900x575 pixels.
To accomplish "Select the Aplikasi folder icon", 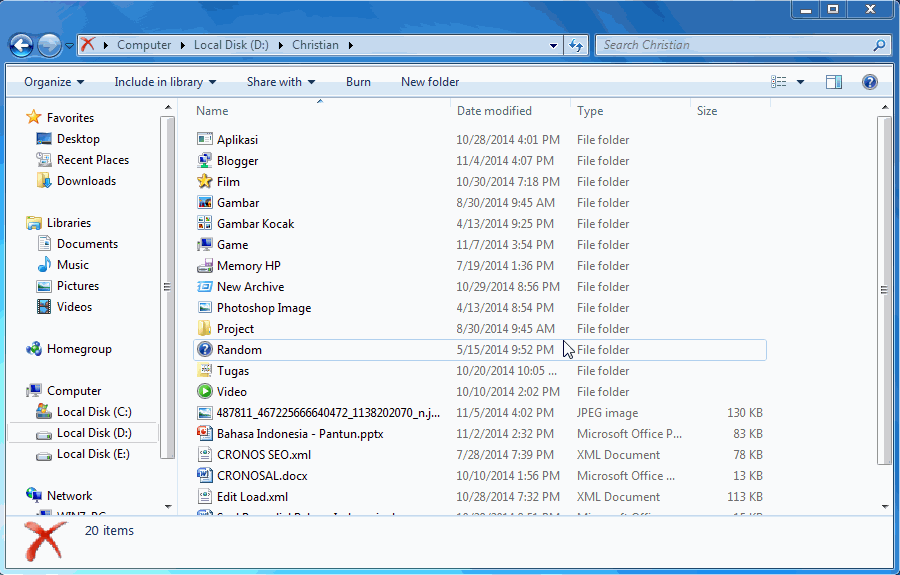I will [x=204, y=139].
